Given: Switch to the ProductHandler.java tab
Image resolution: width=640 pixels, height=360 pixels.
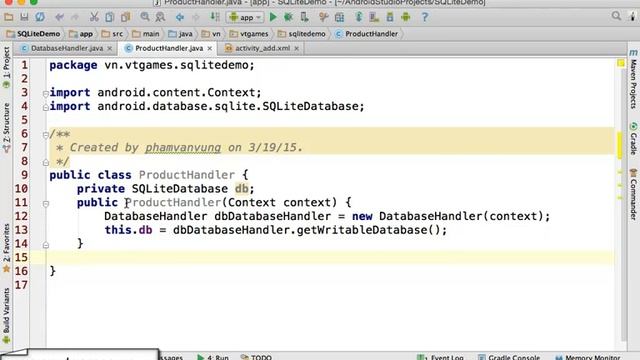Looking at the screenshot, I should tap(169, 48).
